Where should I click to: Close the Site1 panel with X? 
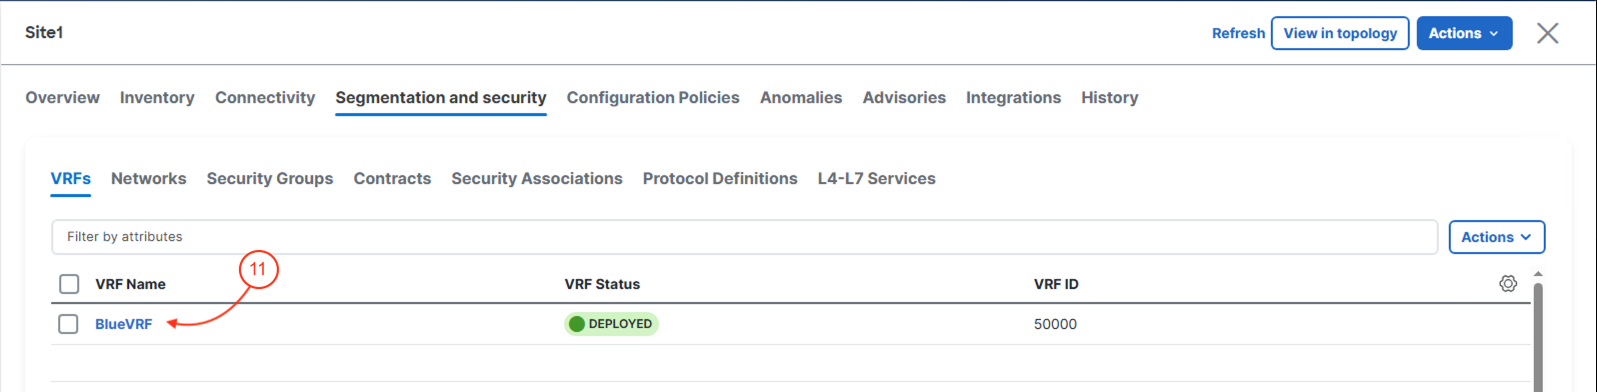tap(1547, 33)
